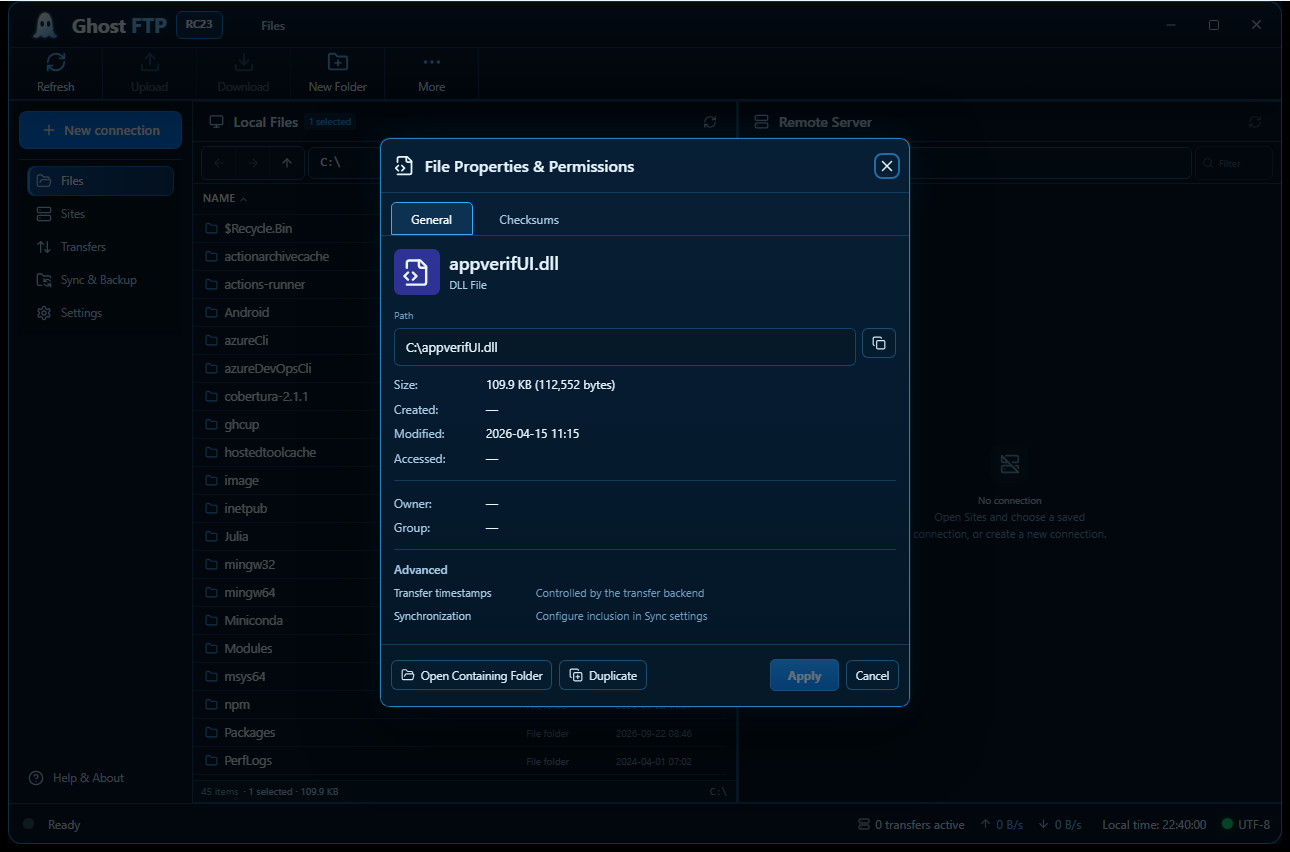Select the General tab
Screen dimensions: 1290x852
coord(432,219)
